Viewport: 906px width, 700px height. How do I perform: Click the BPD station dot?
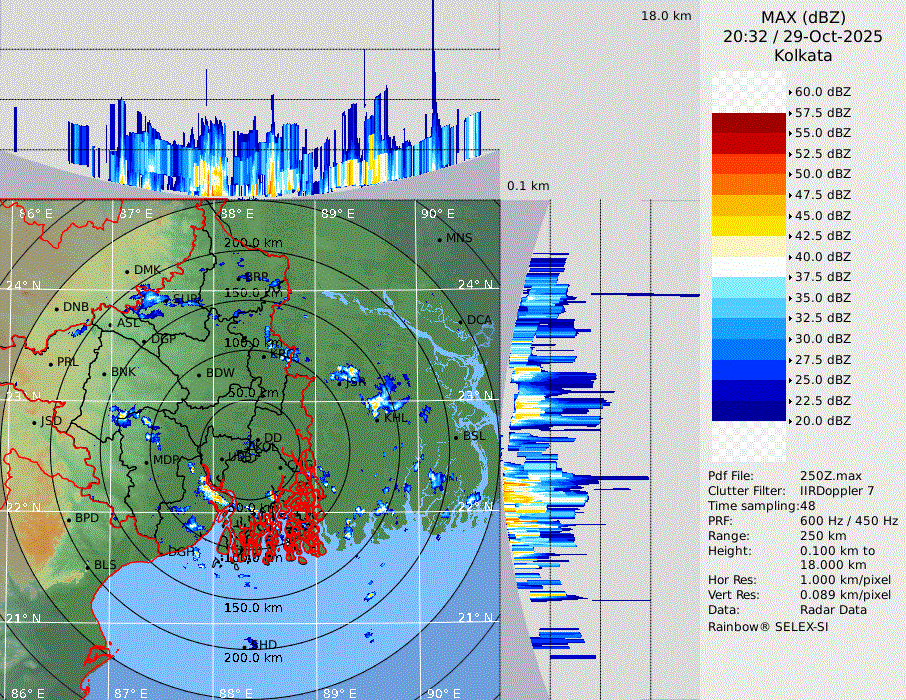point(69,519)
